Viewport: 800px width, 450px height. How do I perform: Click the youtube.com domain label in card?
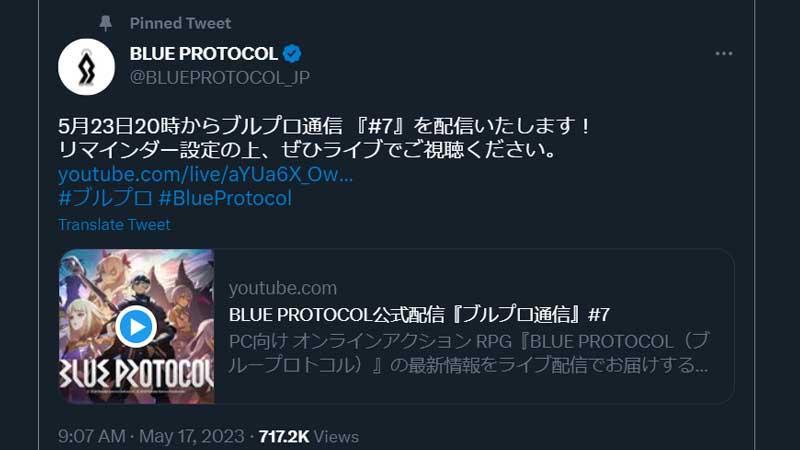[x=283, y=288]
